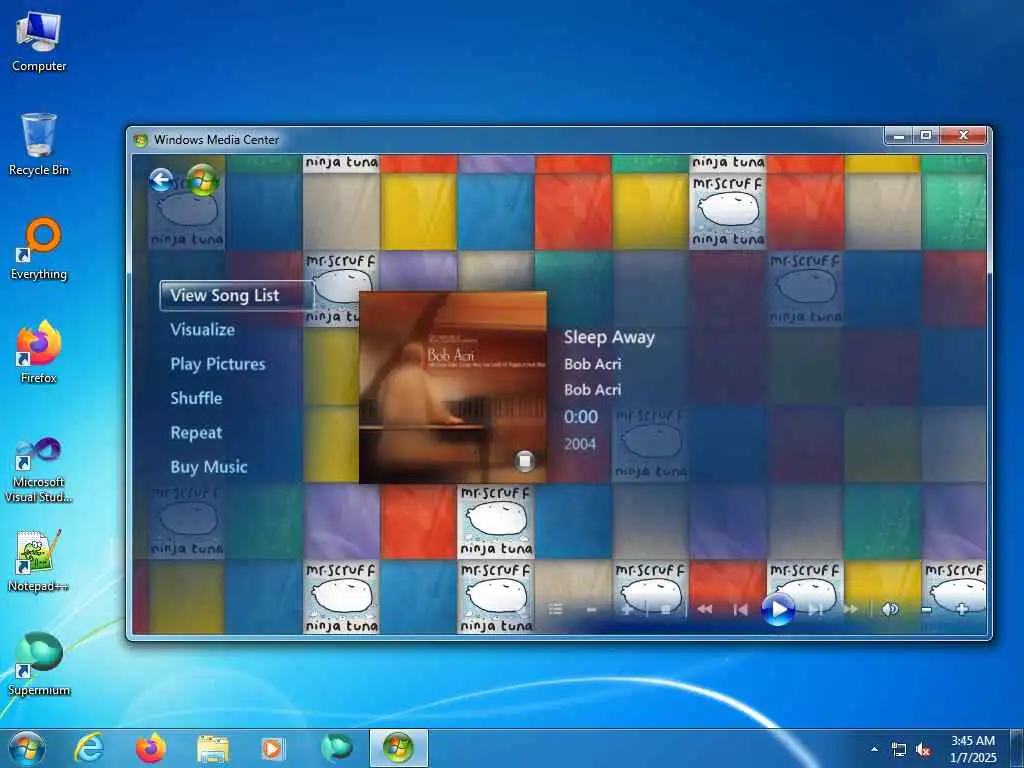Click the stop square on album art
Image resolution: width=1024 pixels, height=768 pixels.
tap(524, 460)
